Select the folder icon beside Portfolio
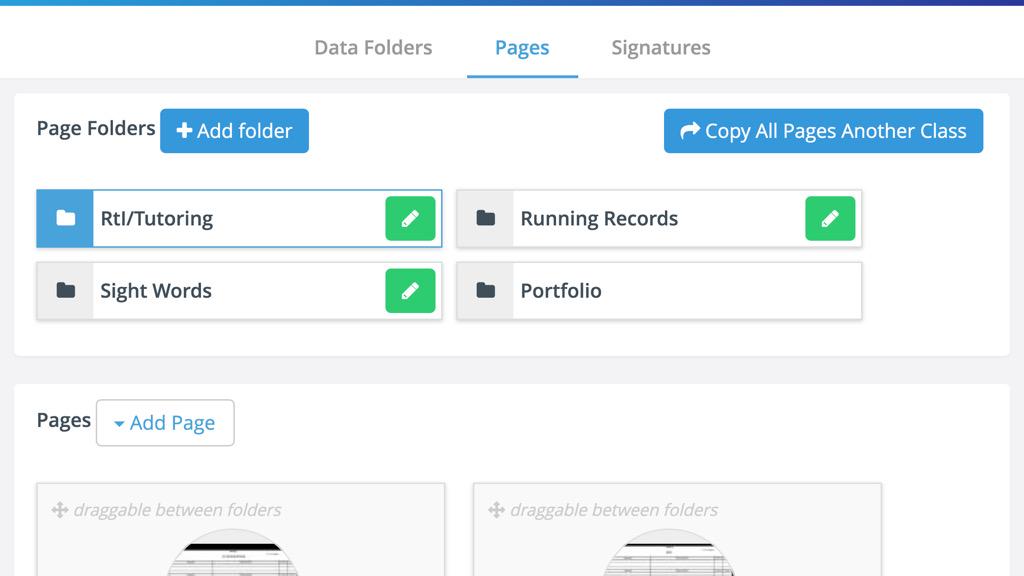Image resolution: width=1024 pixels, height=576 pixels. [486, 290]
